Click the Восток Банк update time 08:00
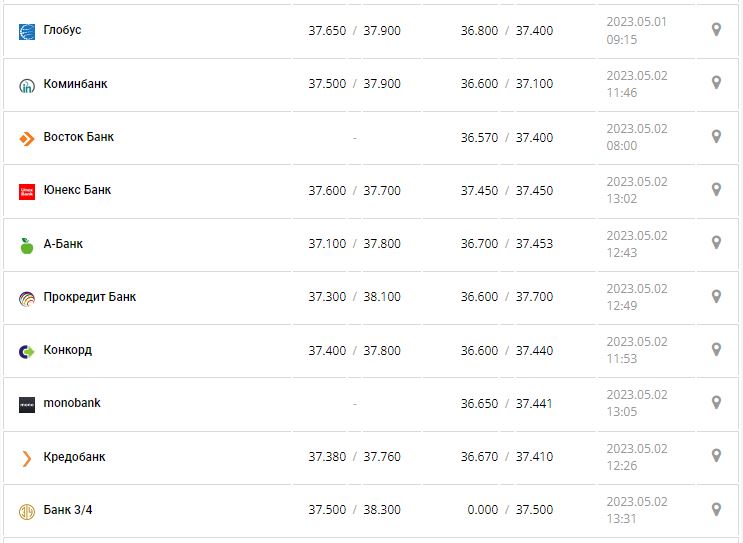 (621, 146)
